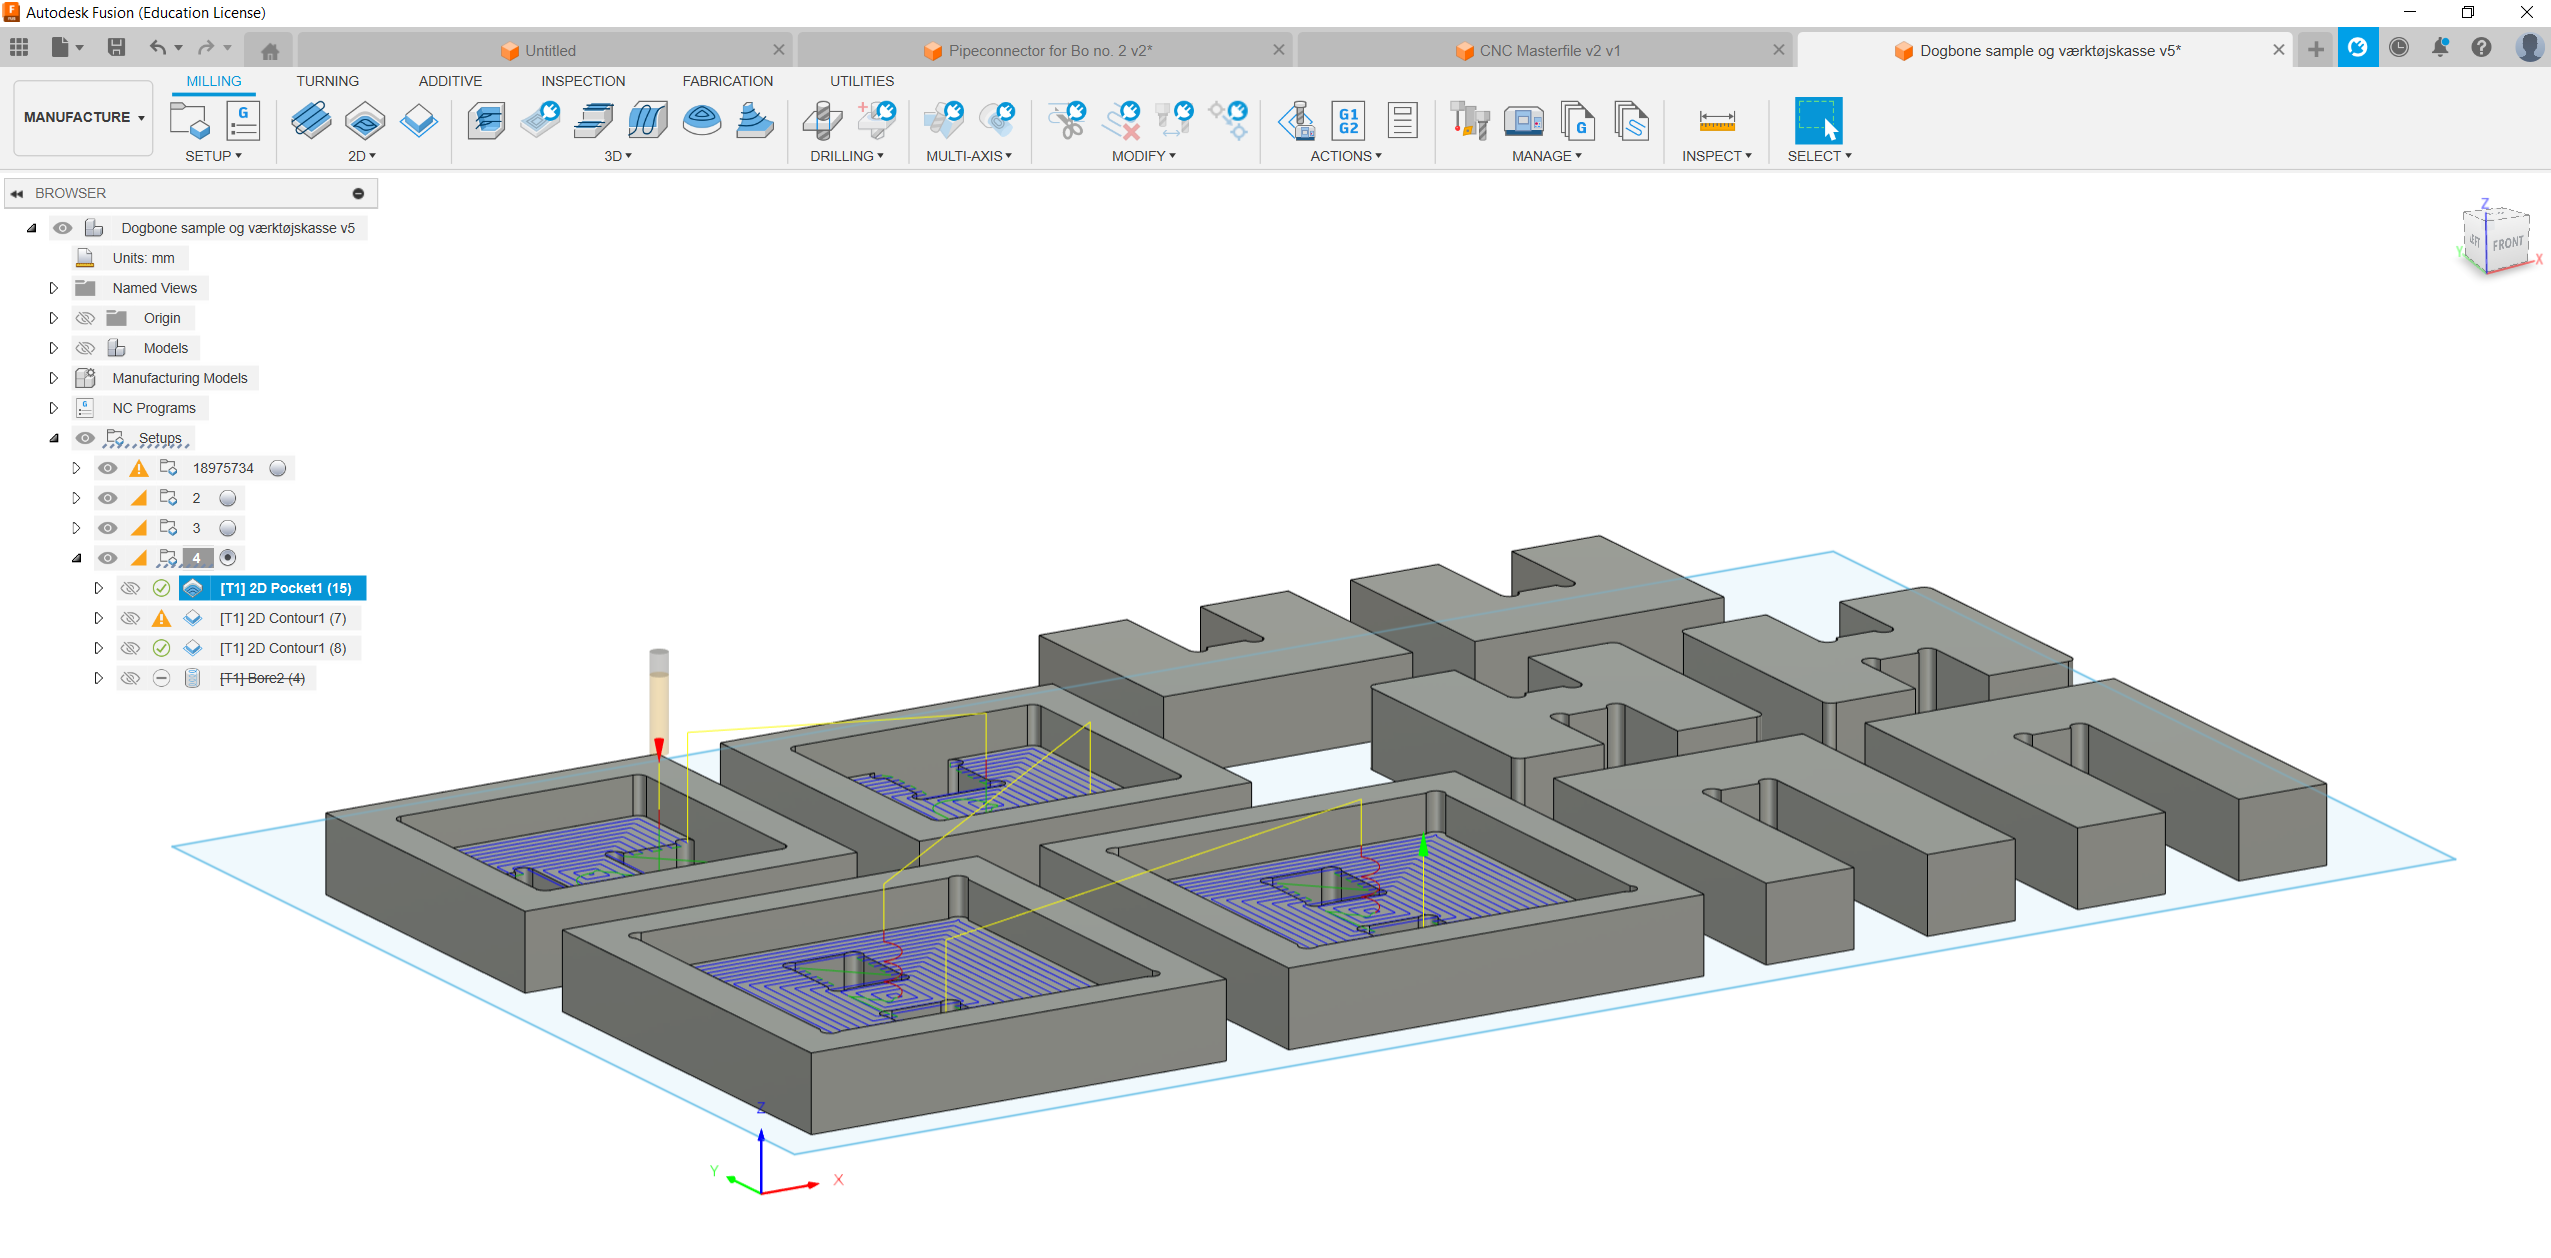Open the Setup Sheet icon in Actions
This screenshot has height=1258, width=2551.
1402,121
